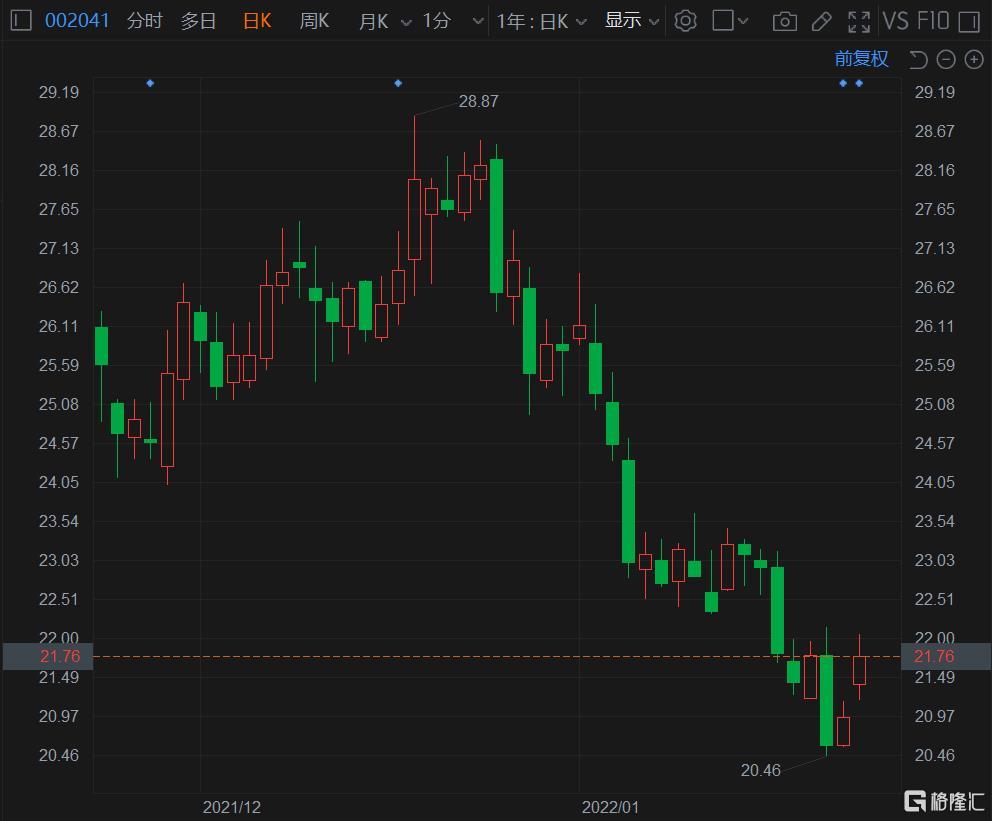Image resolution: width=992 pixels, height=821 pixels.
Task: Click 29.19 on the left price axis
Action: [59, 92]
